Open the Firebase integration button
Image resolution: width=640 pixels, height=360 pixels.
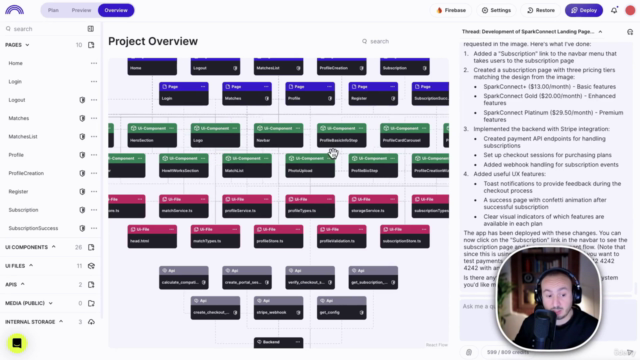(451, 10)
